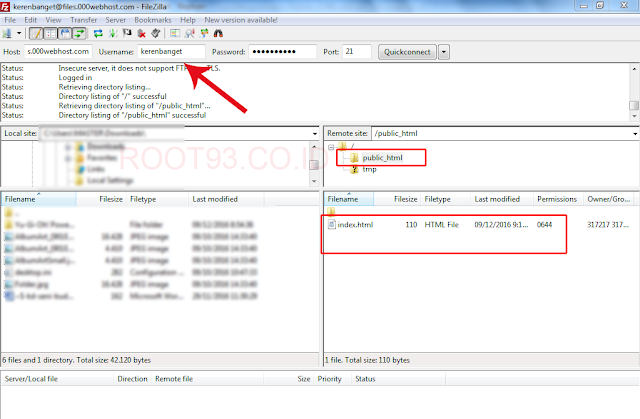Refresh file and folder lists
The image size is (640, 419).
pos(98,33)
